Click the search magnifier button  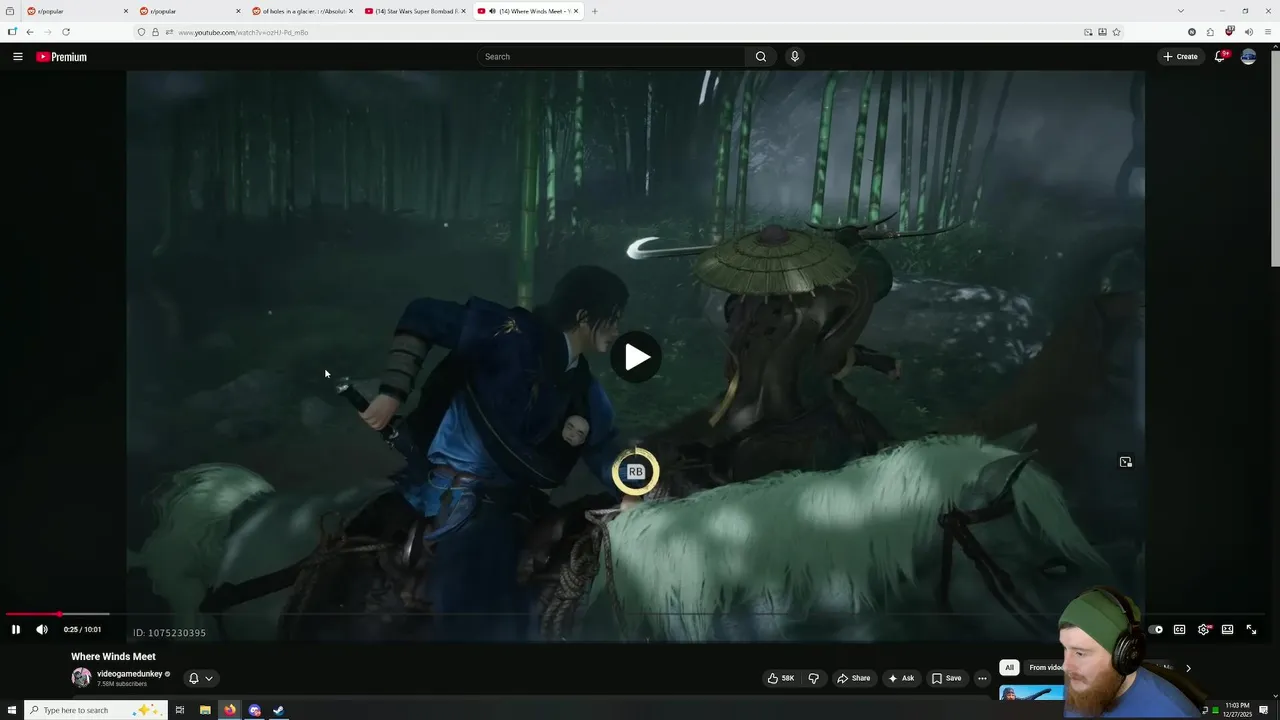tap(761, 57)
